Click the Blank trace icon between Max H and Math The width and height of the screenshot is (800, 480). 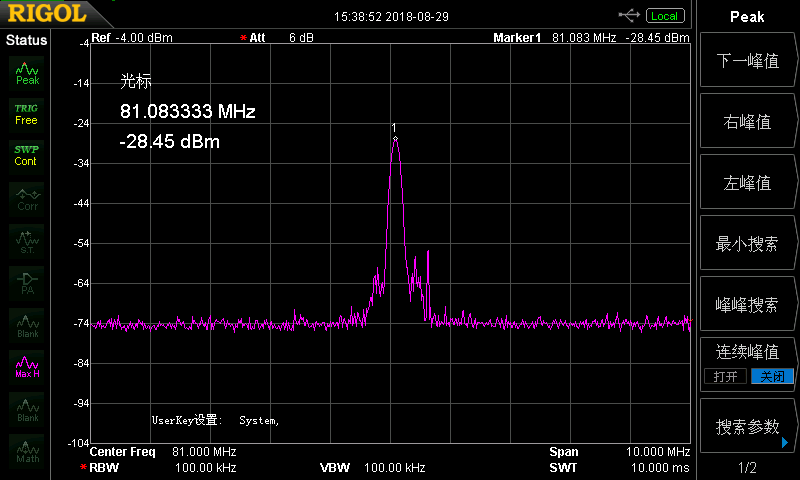click(x=27, y=409)
